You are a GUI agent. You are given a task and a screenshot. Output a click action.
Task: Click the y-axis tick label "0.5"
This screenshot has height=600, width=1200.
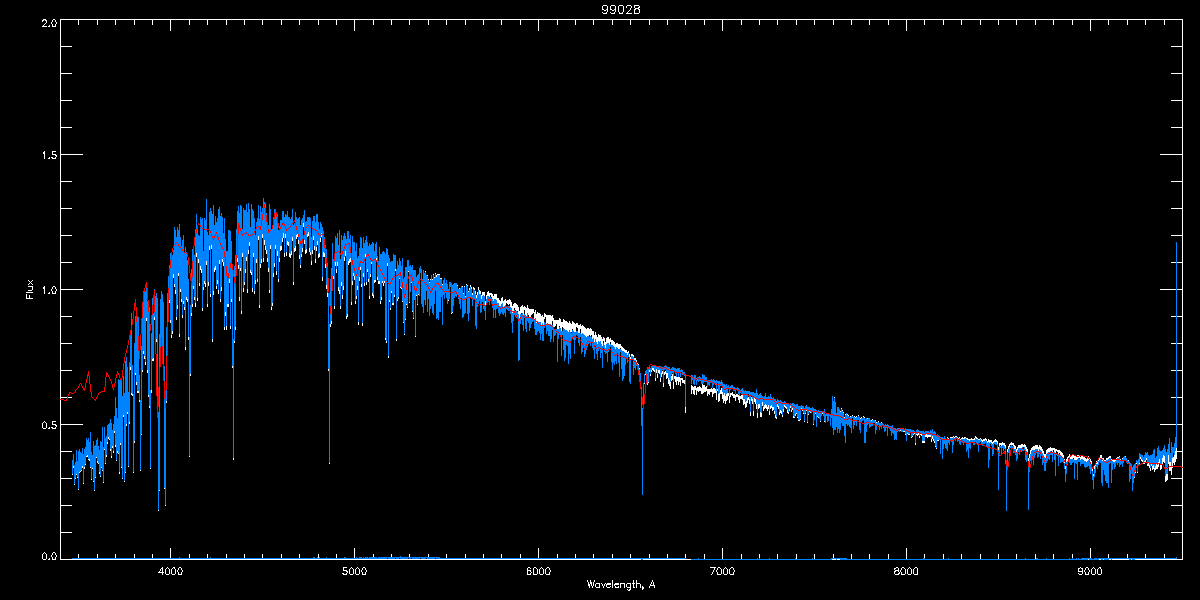point(47,424)
